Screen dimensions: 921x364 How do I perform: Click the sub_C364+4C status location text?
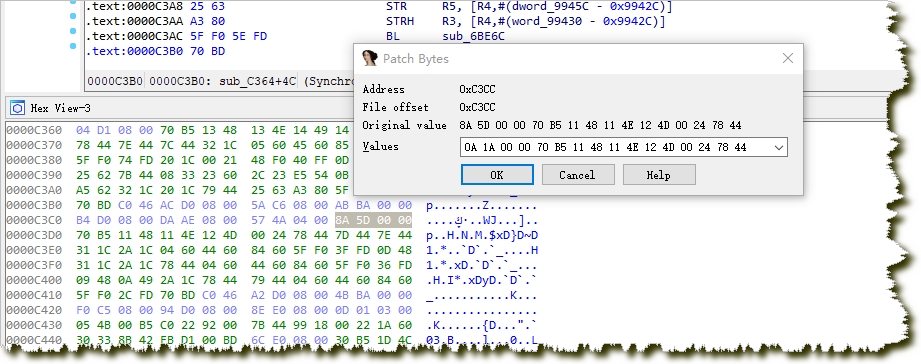(258, 82)
